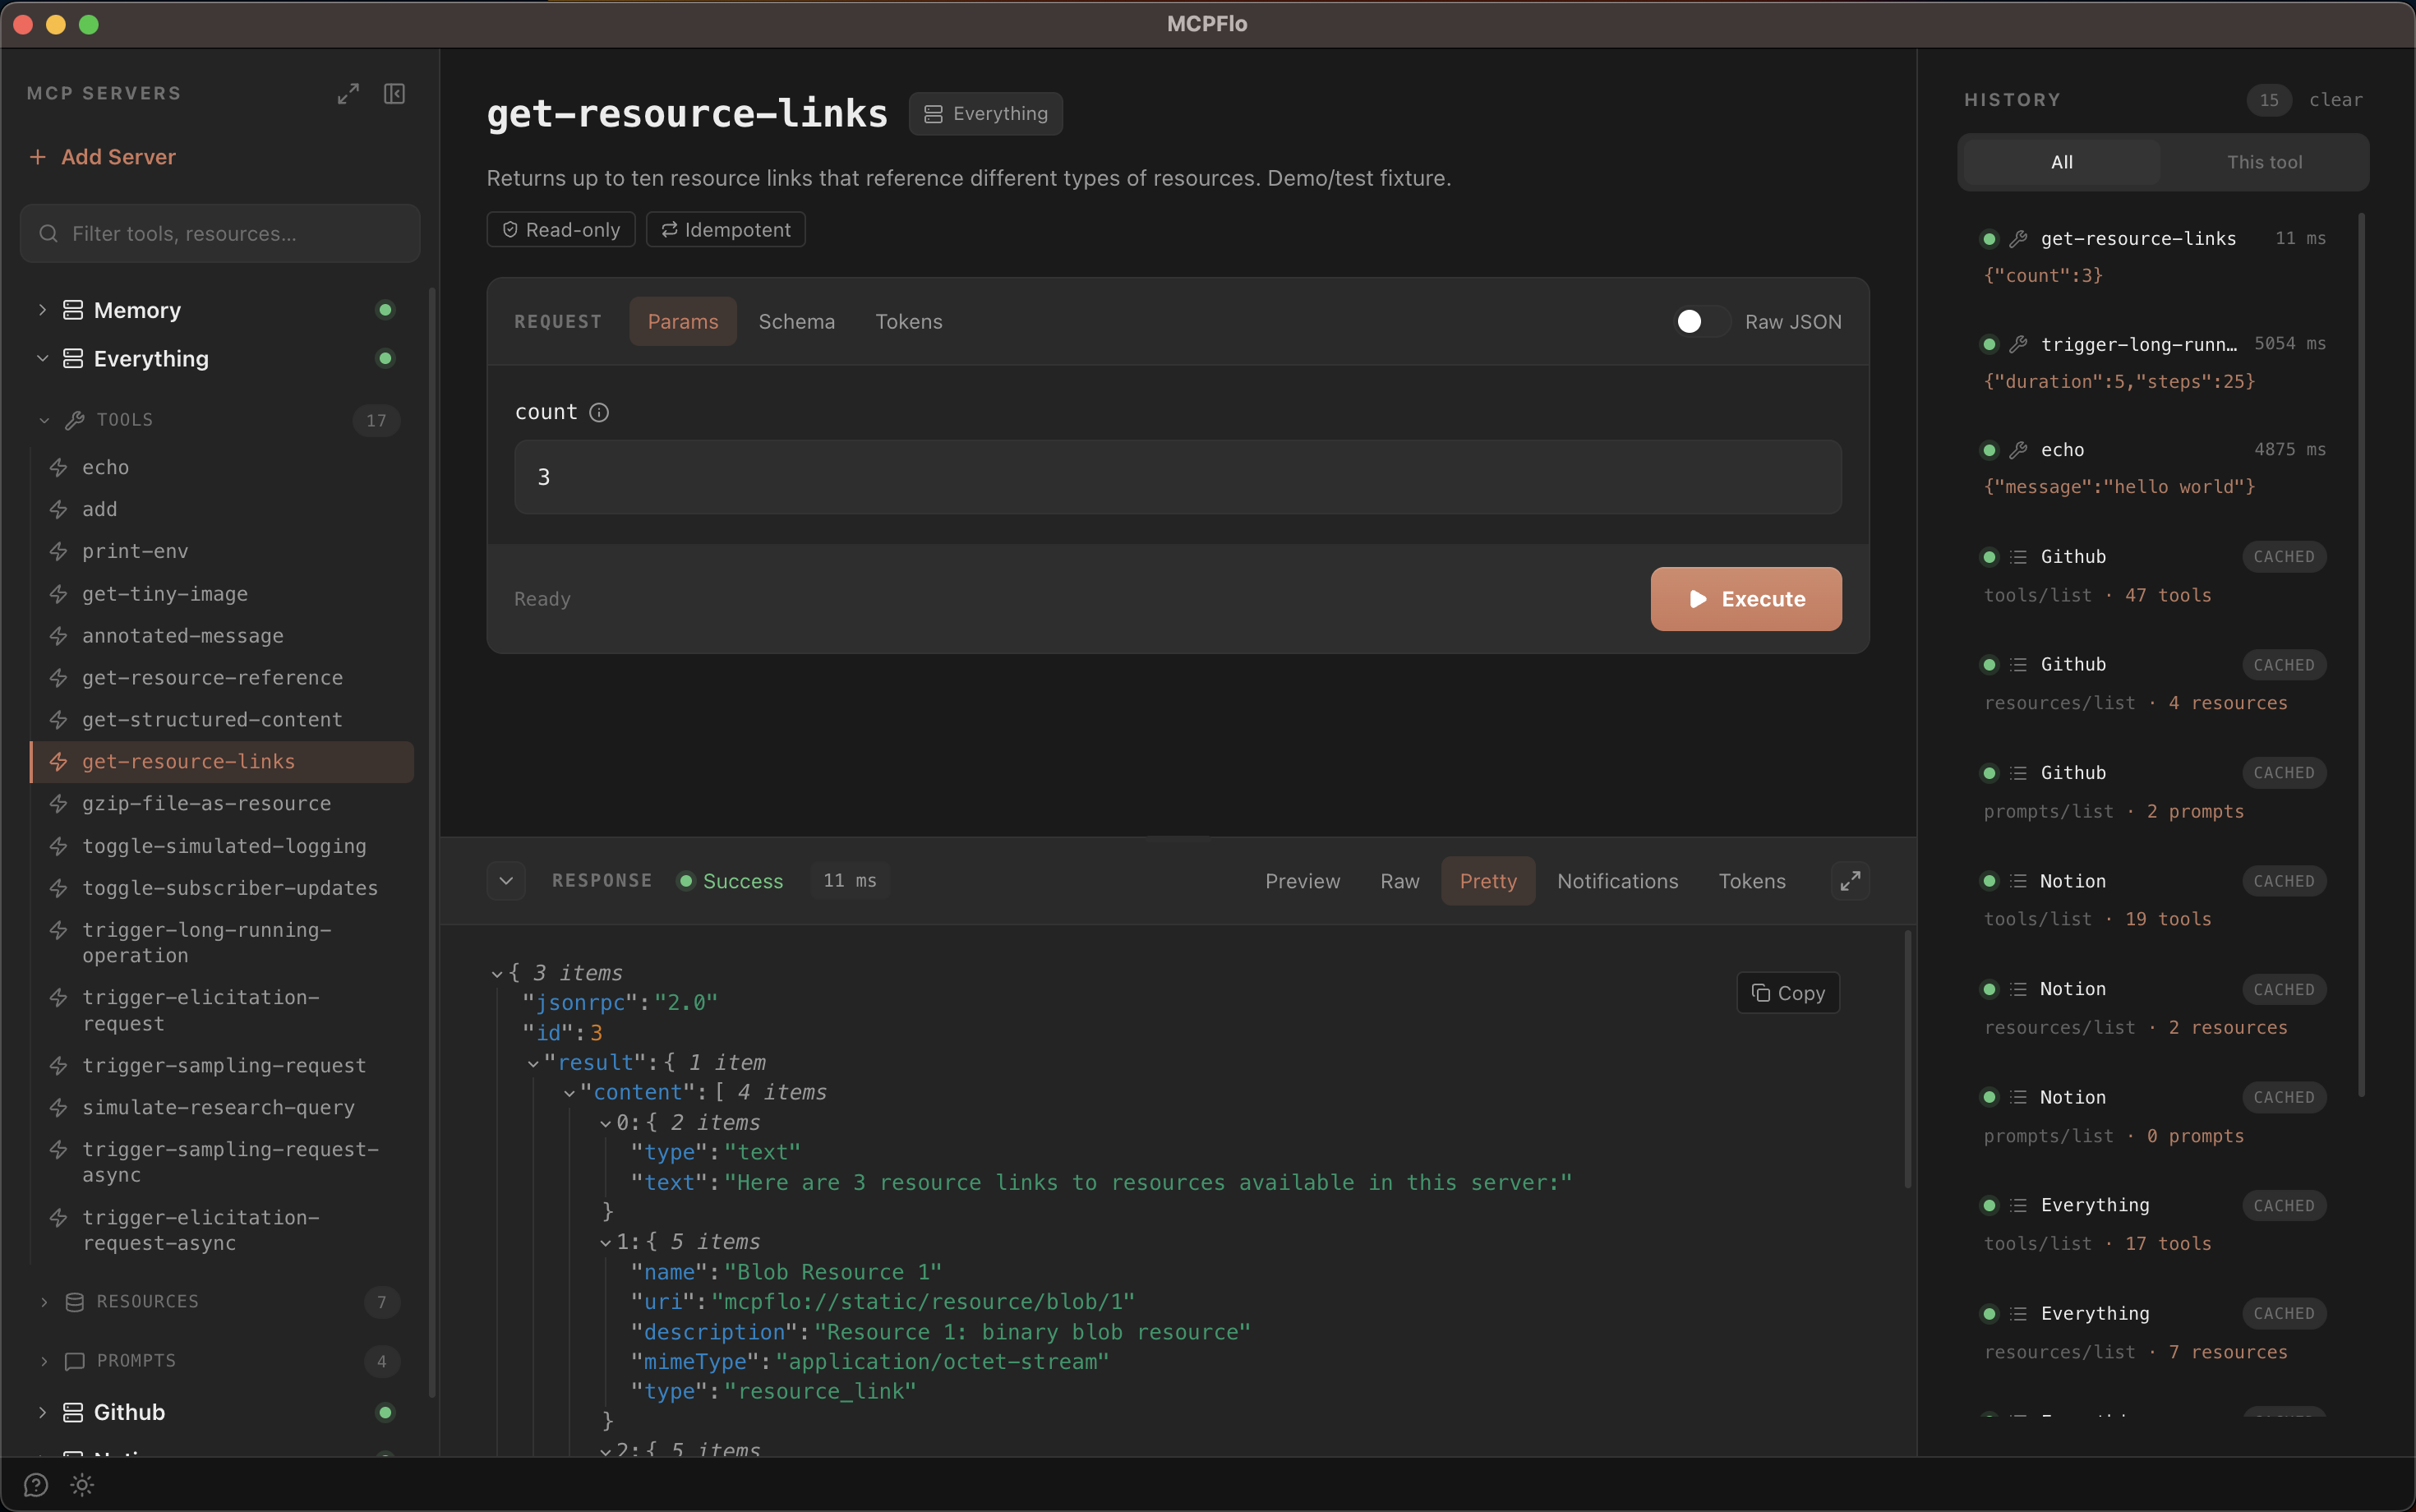Click the Github server icon in sidebar

[x=73, y=1412]
